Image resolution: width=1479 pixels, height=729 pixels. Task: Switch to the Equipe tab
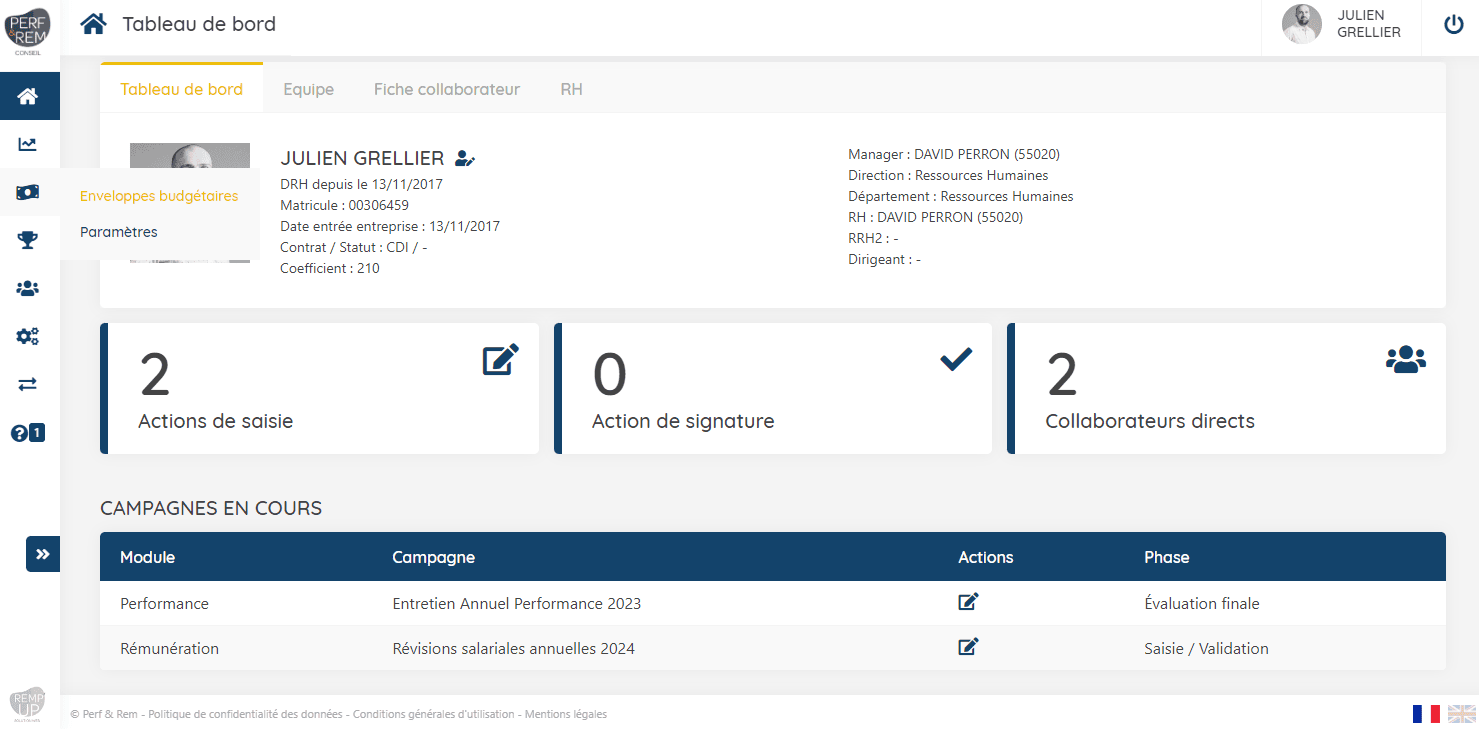tap(308, 89)
